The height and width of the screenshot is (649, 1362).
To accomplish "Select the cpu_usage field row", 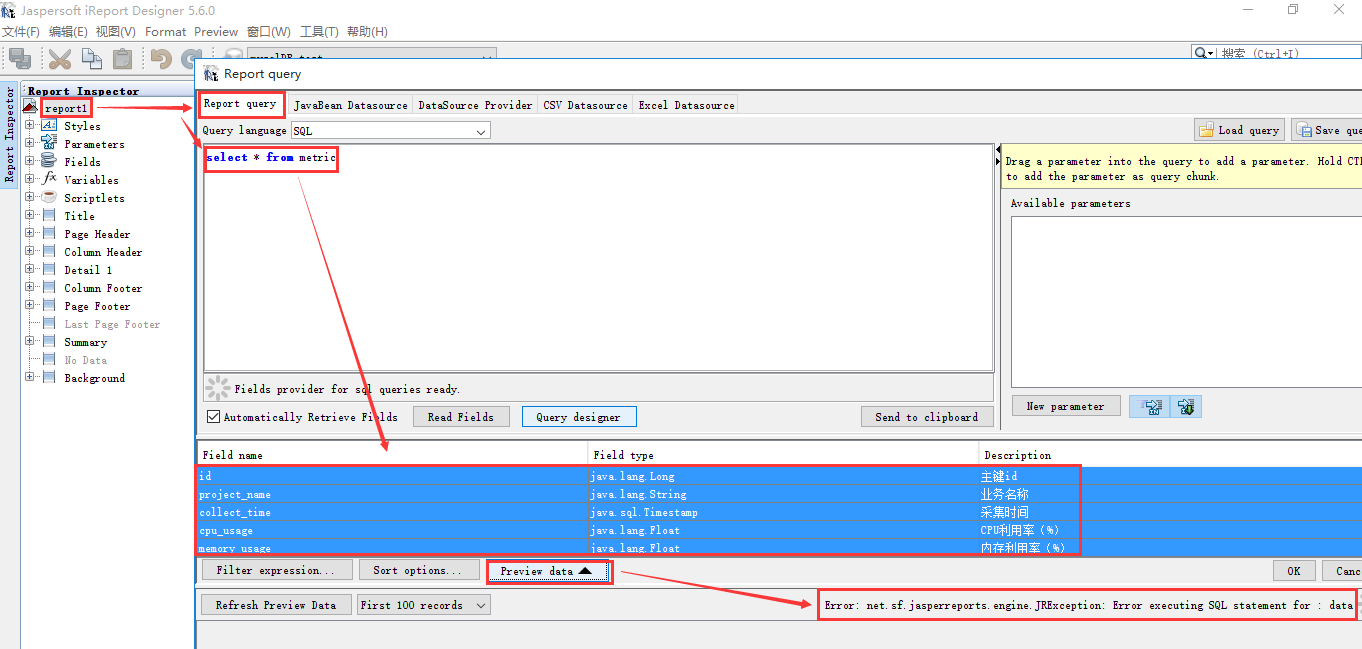I will pos(779,530).
